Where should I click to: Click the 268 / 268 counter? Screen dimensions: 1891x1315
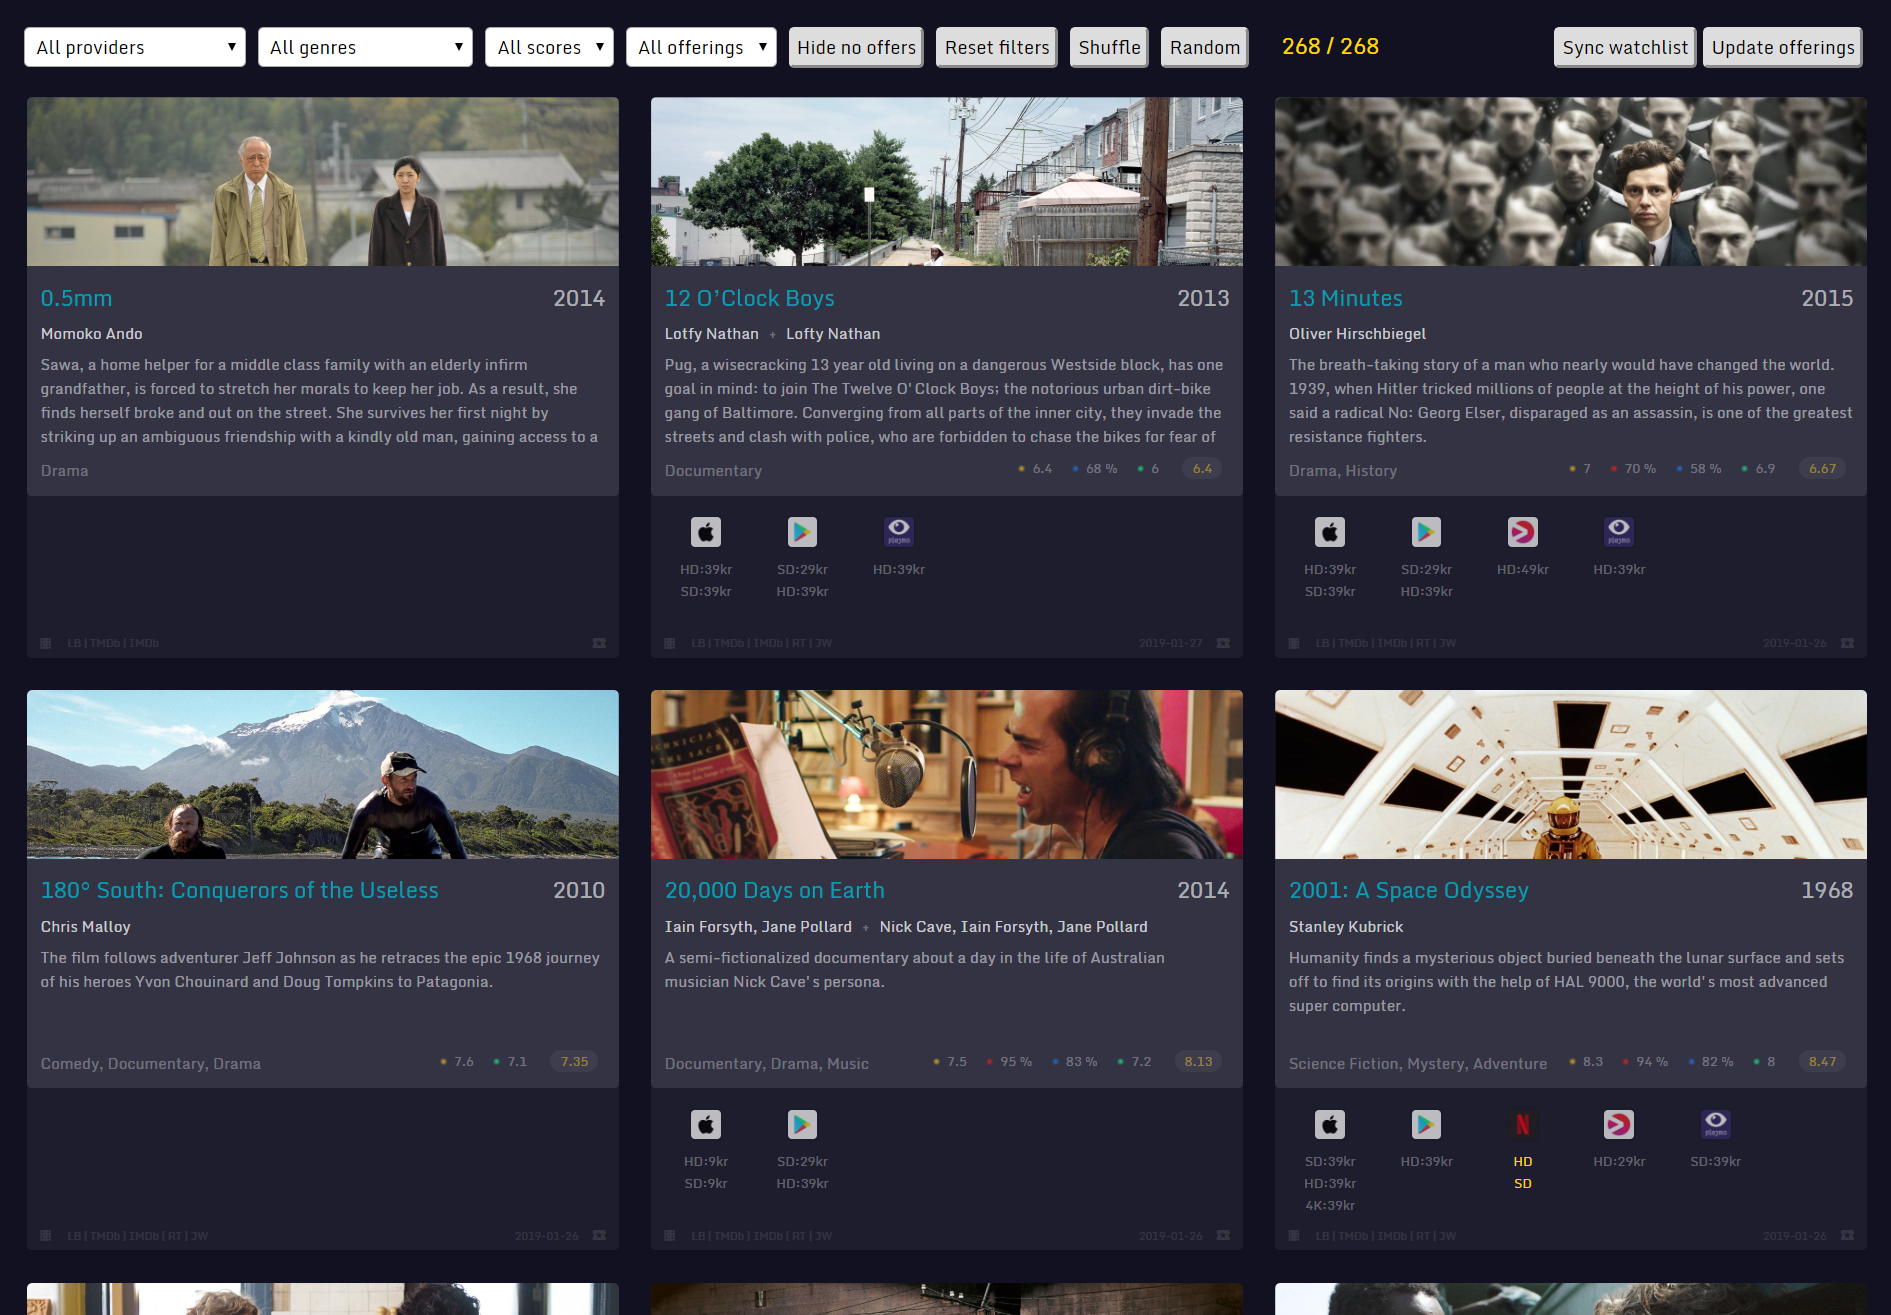[x=1330, y=46]
